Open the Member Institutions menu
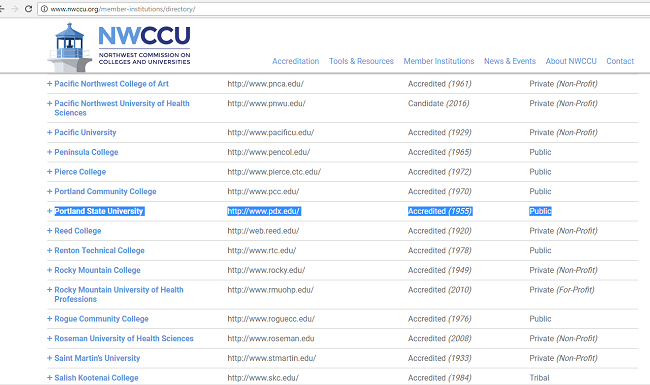650x385 pixels. click(439, 61)
